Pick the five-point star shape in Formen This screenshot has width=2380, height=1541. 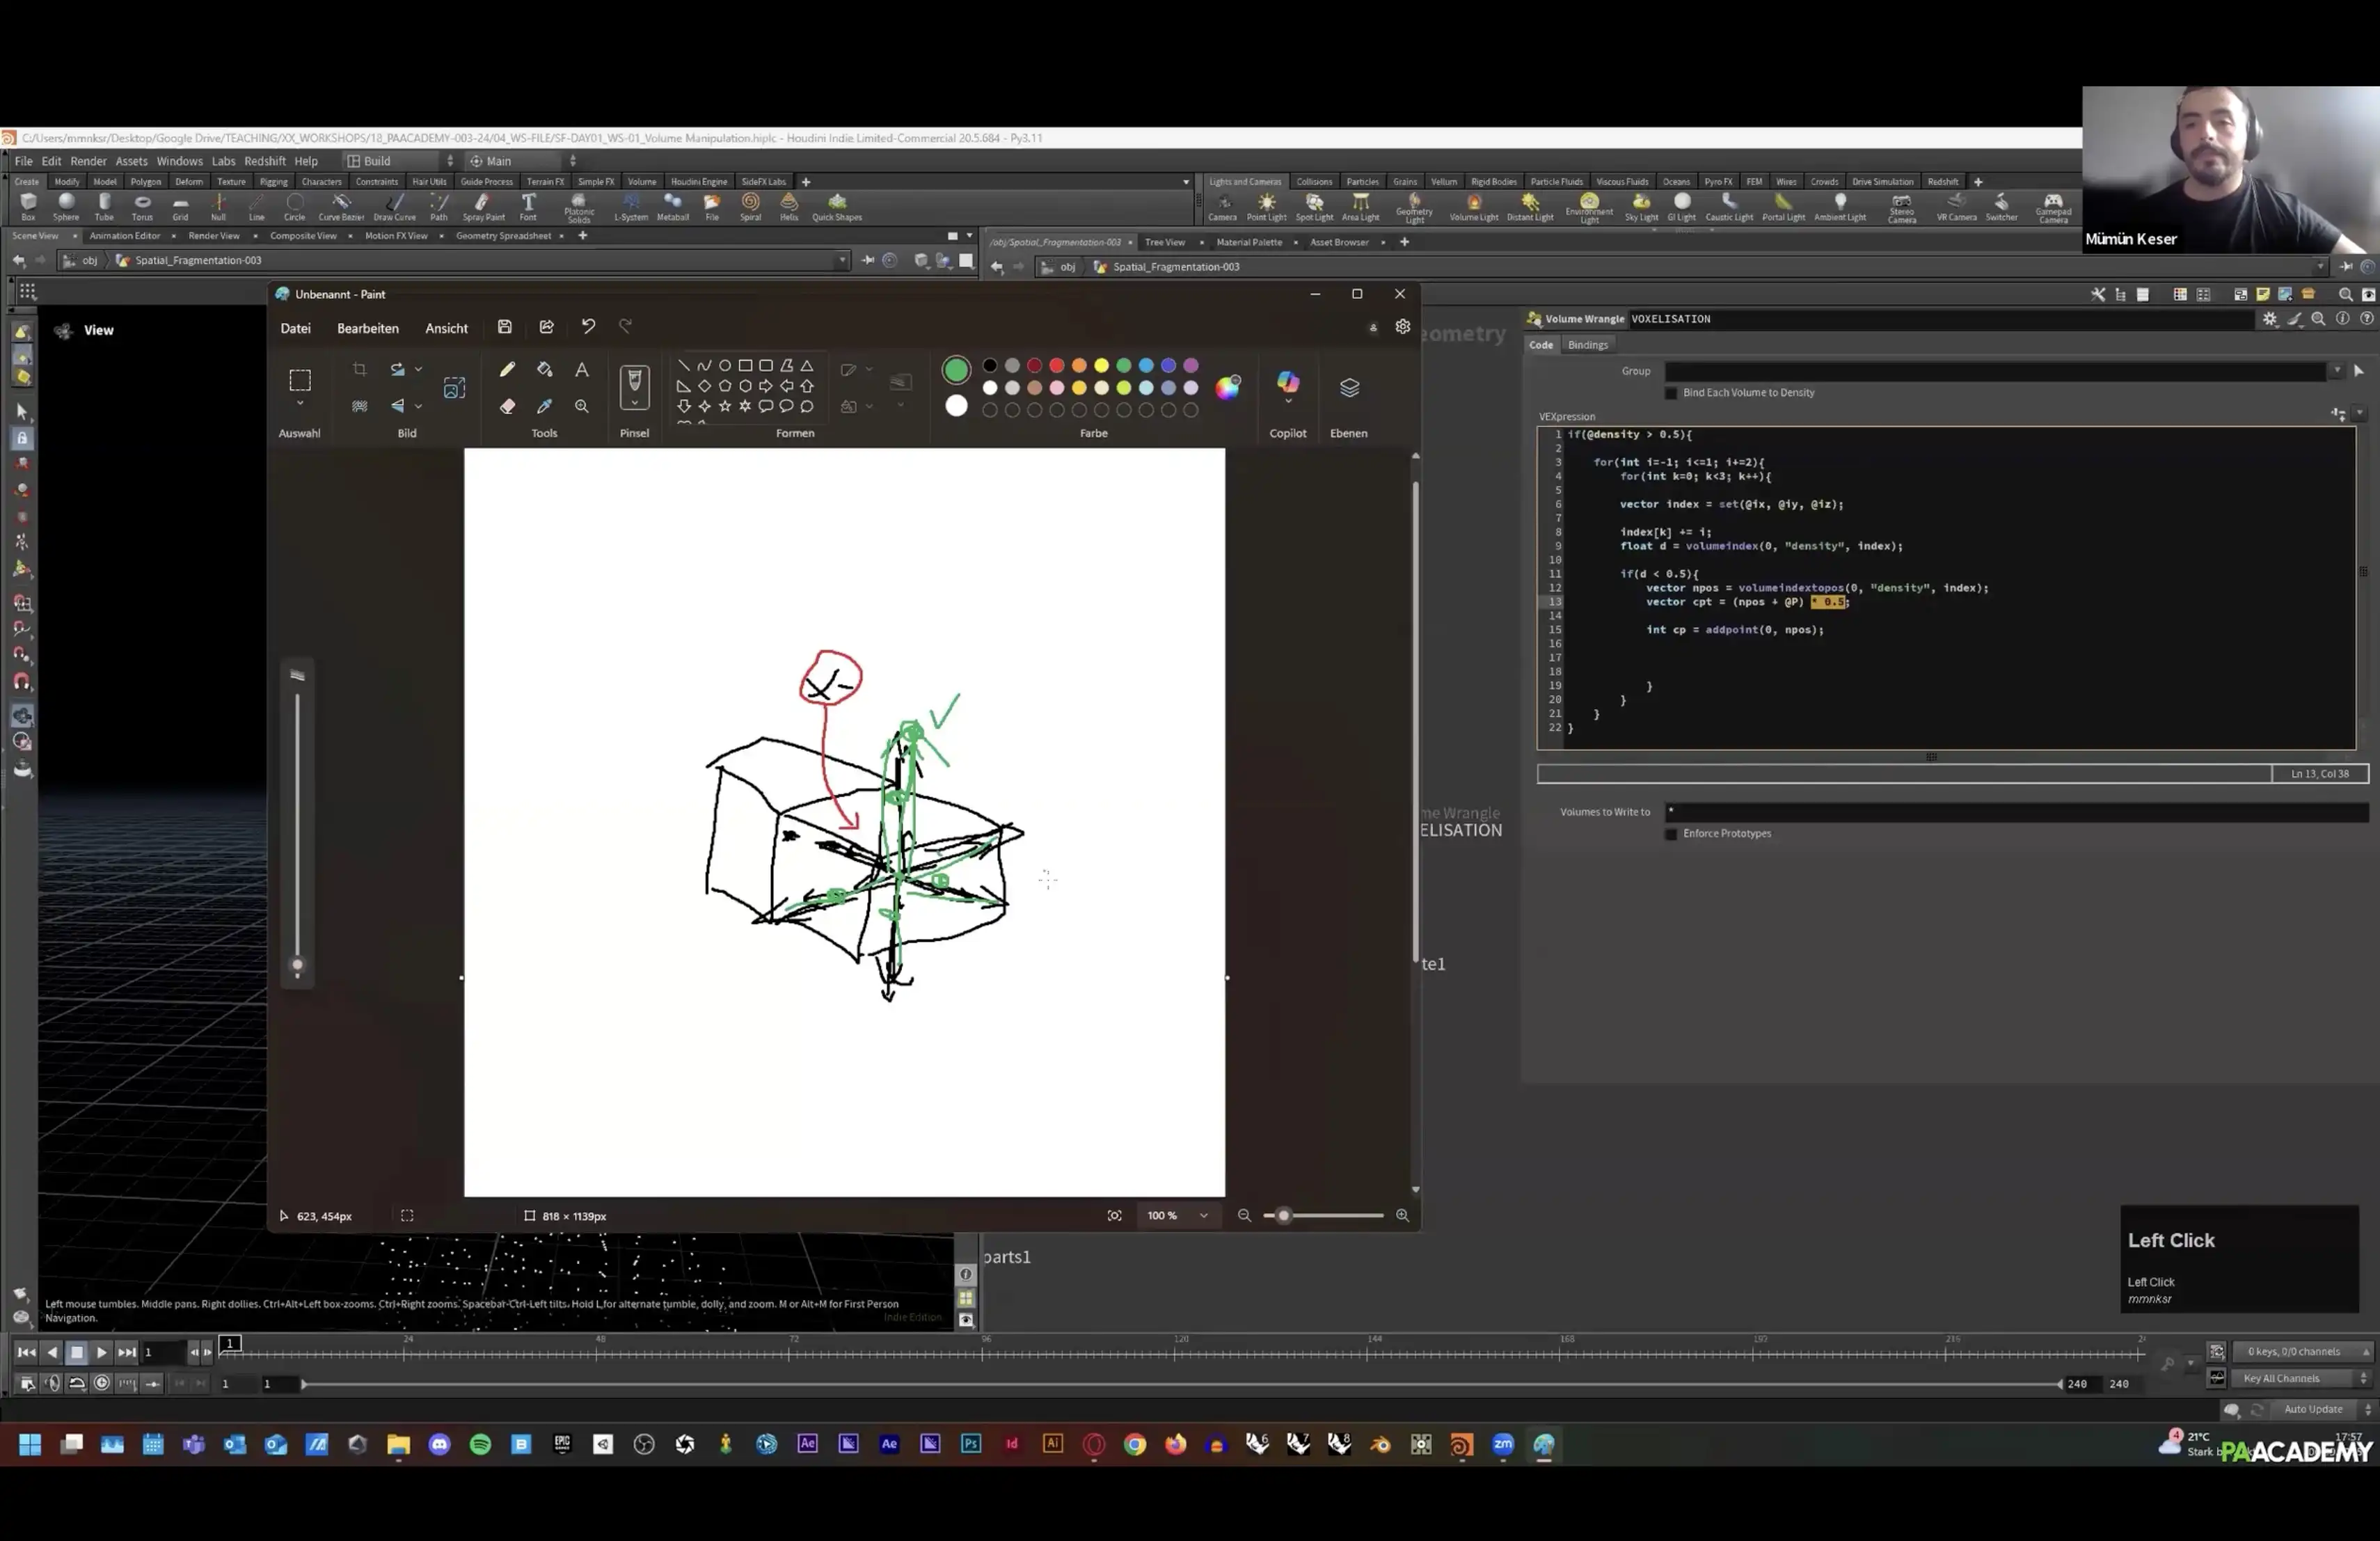(725, 406)
